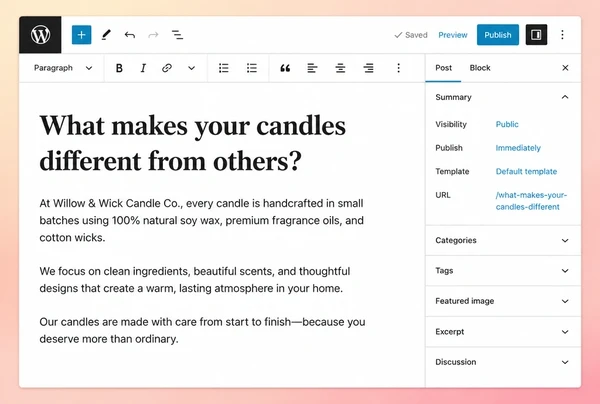Align text left
This screenshot has width=600, height=404.
coord(312,68)
